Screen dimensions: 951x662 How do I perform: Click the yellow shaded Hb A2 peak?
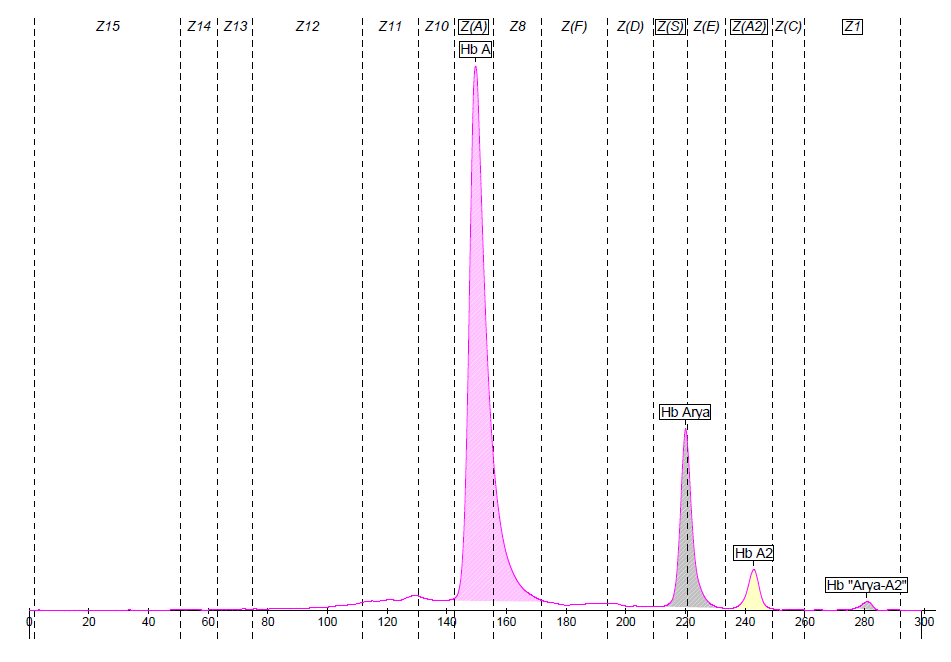754,595
